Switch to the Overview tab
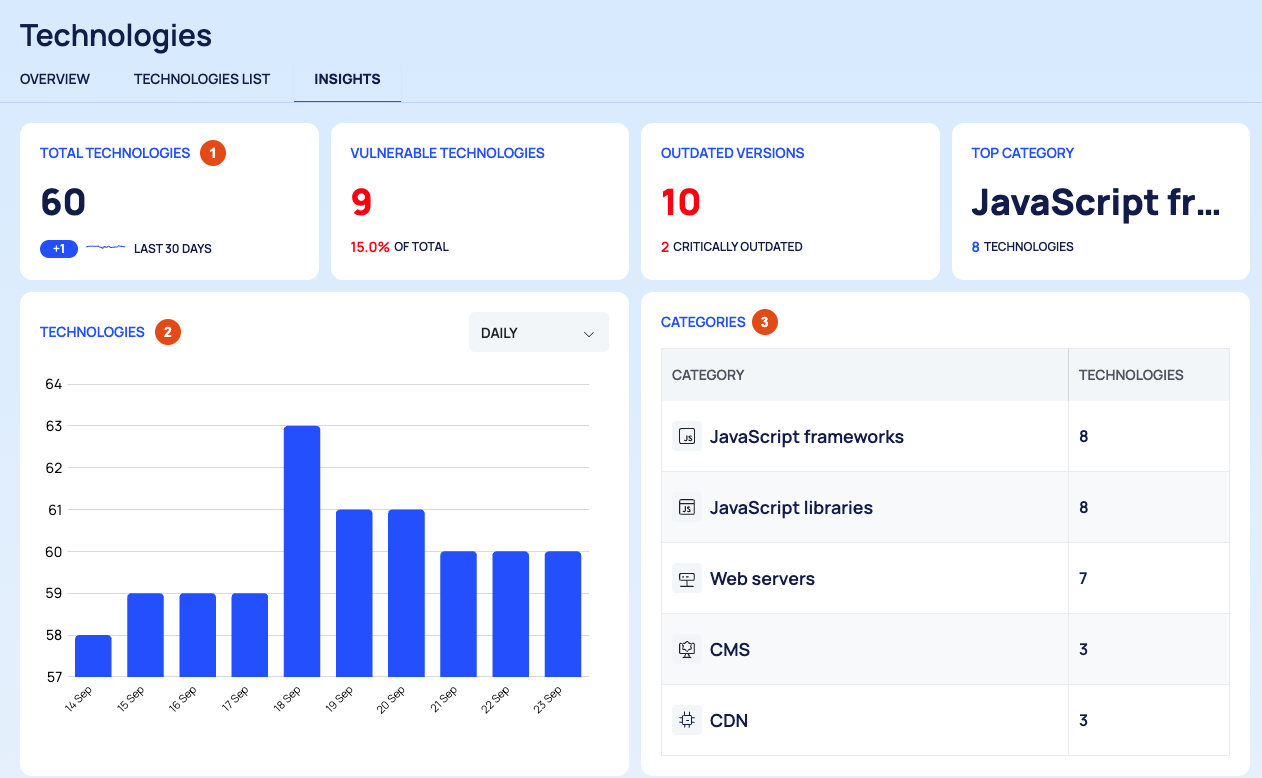Image resolution: width=1262 pixels, height=778 pixels. (55, 79)
